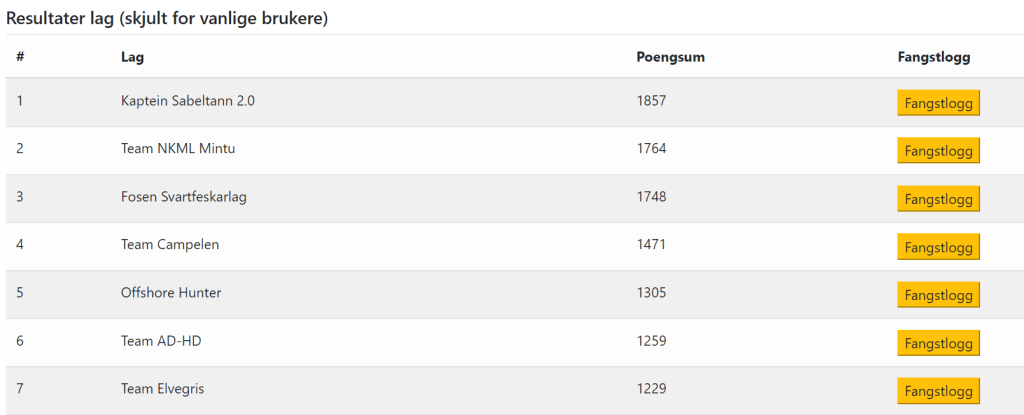Click the Resultater lag heading

168,18
